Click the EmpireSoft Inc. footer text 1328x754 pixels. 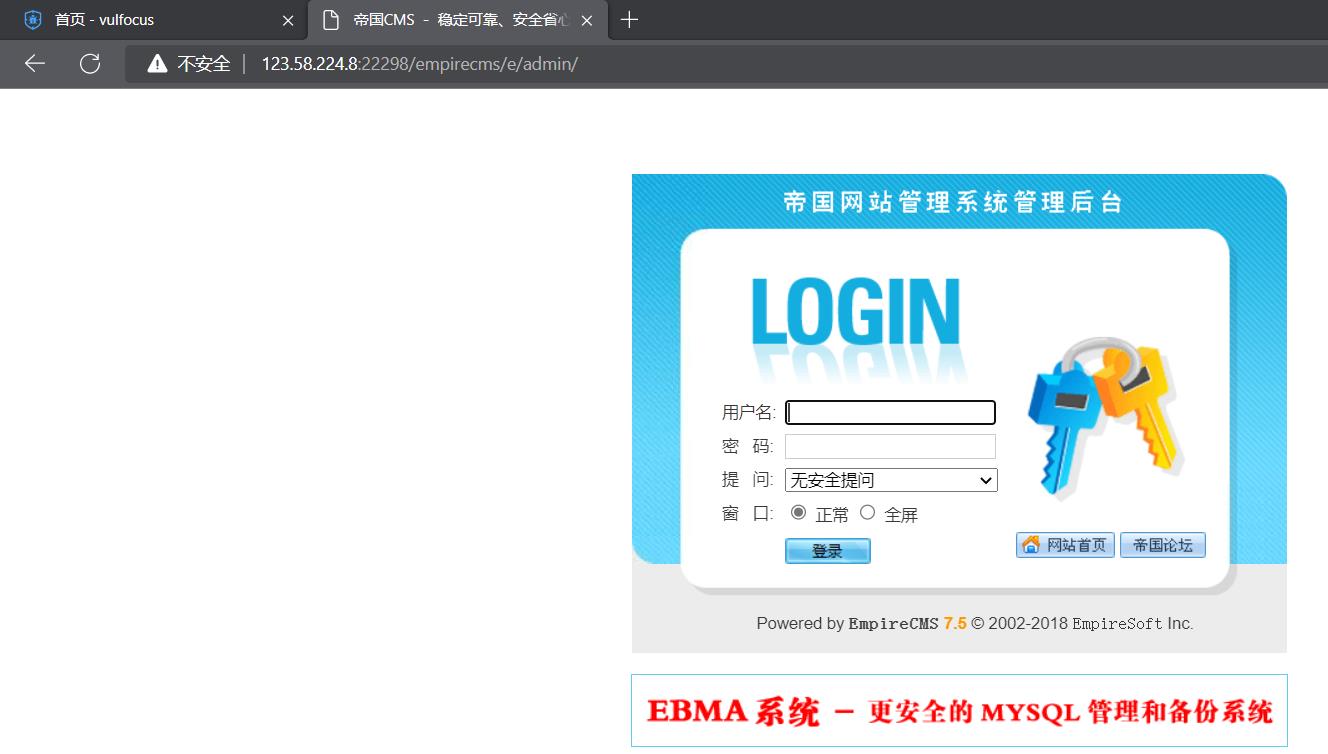(1133, 624)
